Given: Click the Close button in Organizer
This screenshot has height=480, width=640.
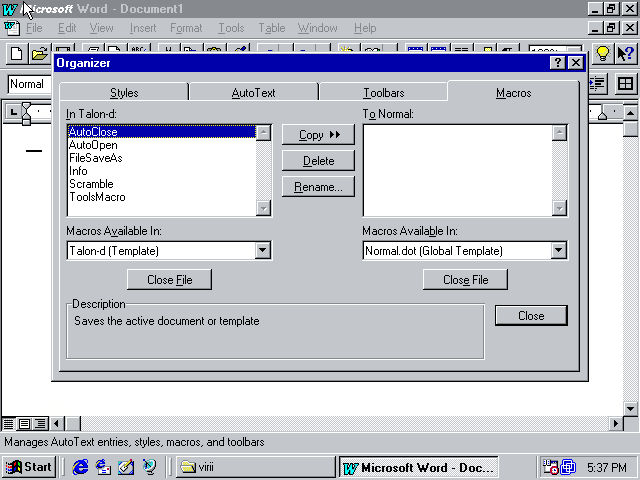Looking at the screenshot, I should pyautogui.click(x=531, y=316).
